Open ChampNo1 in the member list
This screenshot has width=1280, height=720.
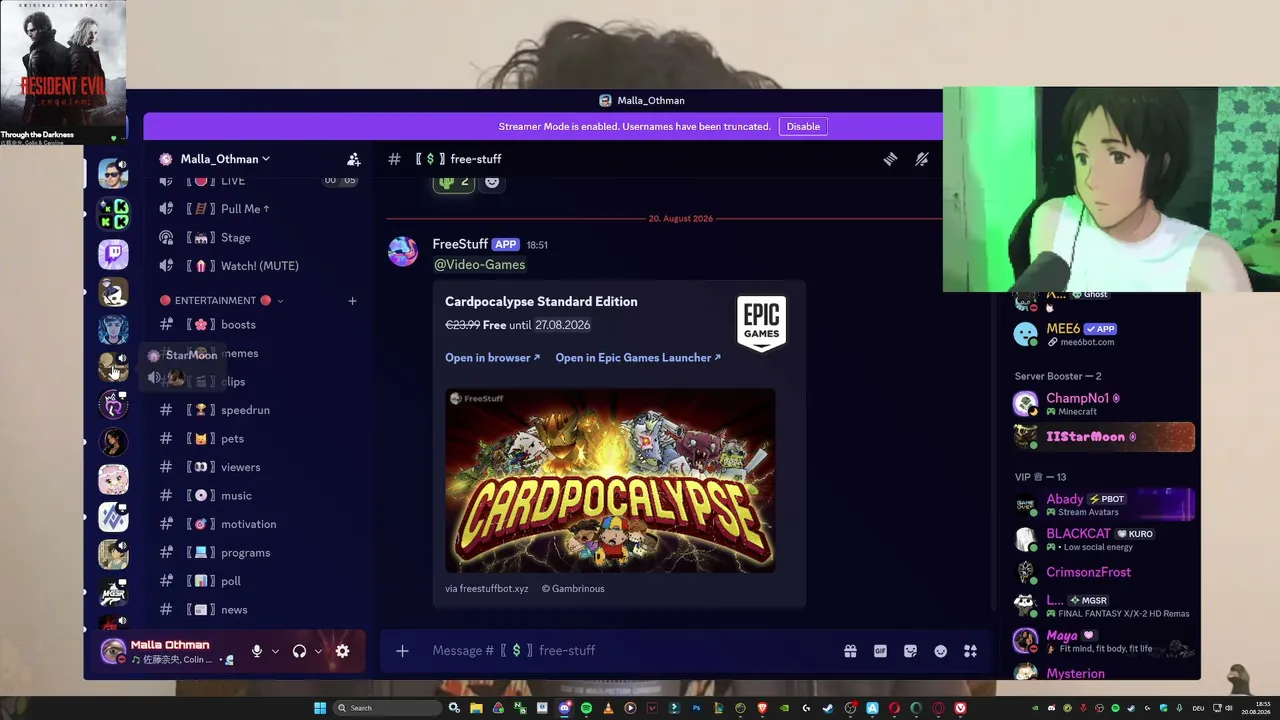point(1104,404)
